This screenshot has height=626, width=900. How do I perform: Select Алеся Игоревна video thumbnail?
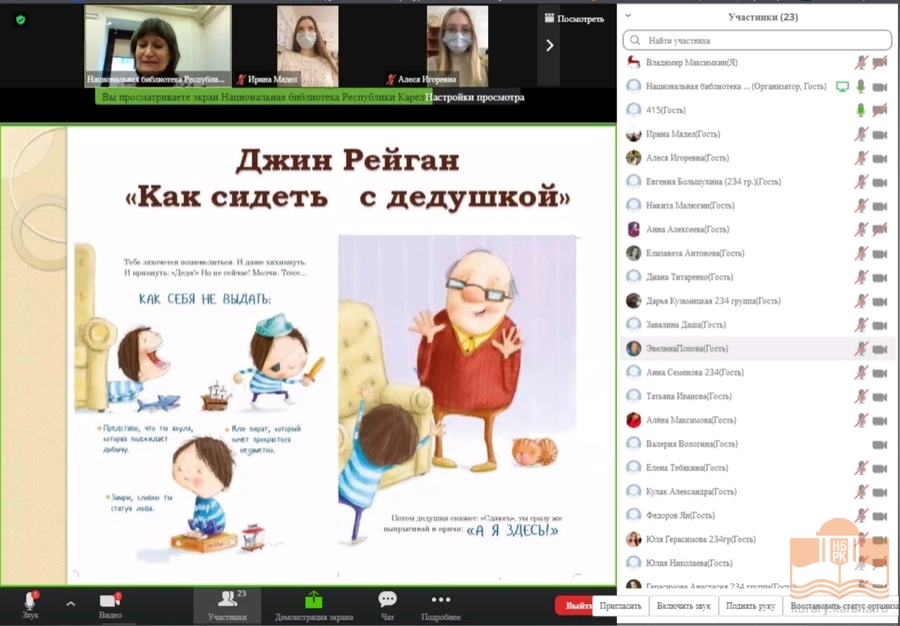tap(457, 46)
